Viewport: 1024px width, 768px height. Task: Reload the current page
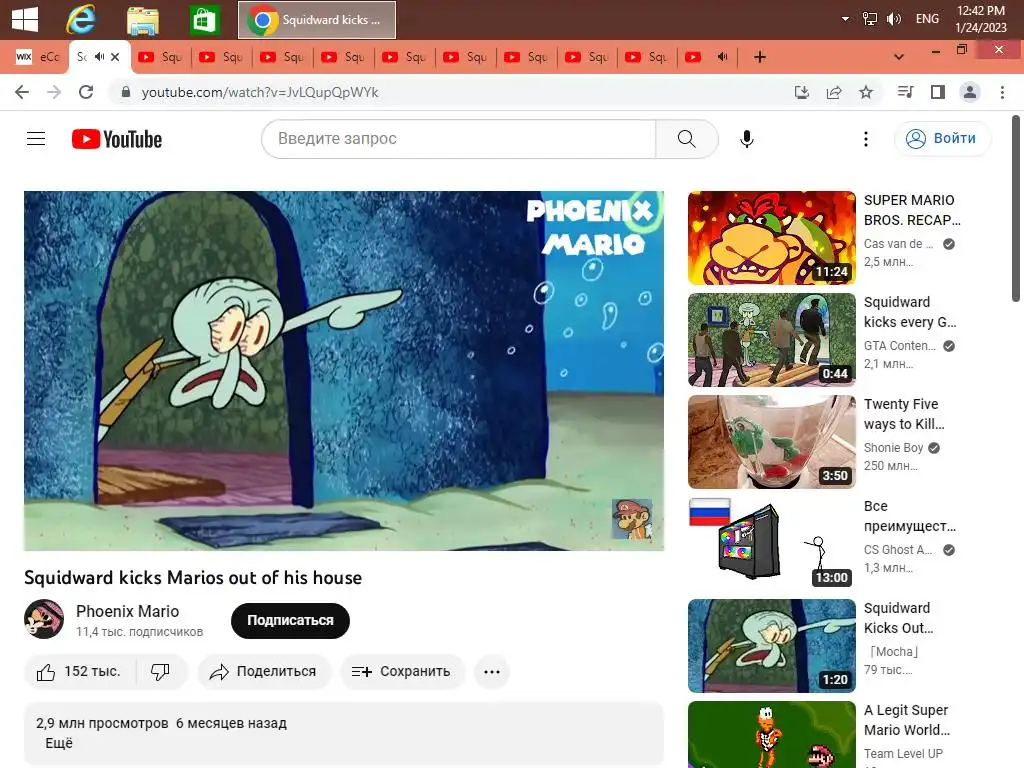[x=86, y=92]
